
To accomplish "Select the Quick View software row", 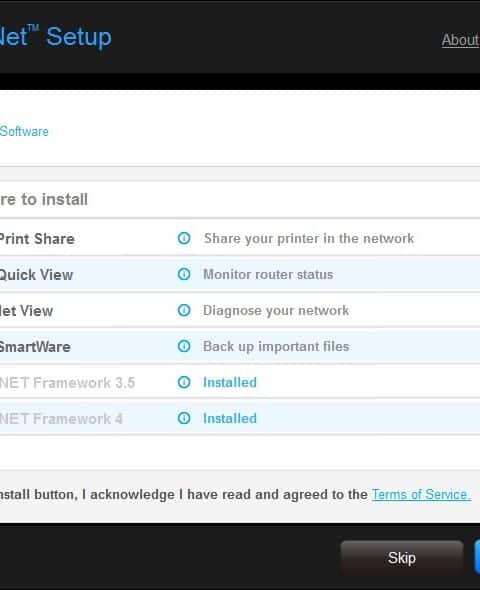I will (240, 275).
